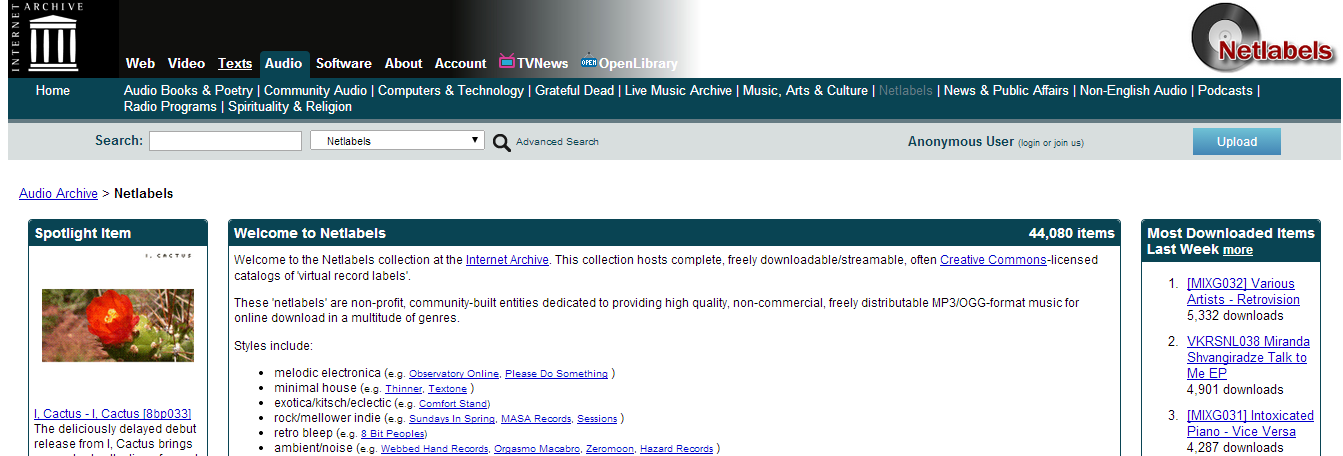1343x456 pixels.
Task: Click the Advanced Search link
Action: point(557,142)
